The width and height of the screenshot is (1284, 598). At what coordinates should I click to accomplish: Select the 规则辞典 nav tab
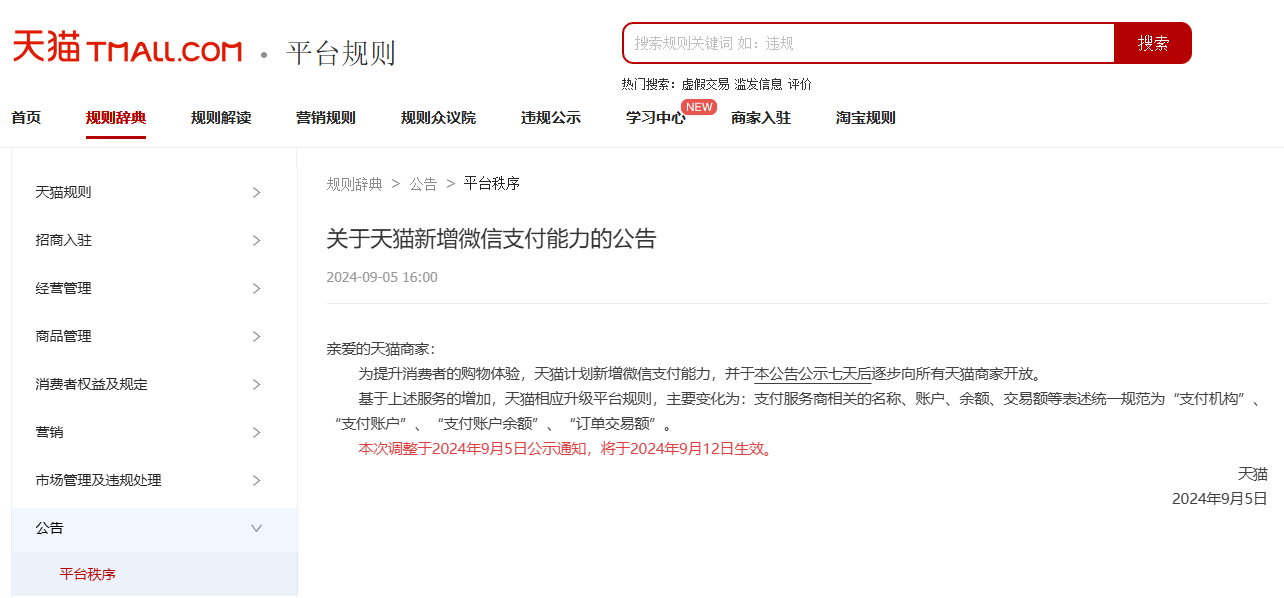[116, 118]
